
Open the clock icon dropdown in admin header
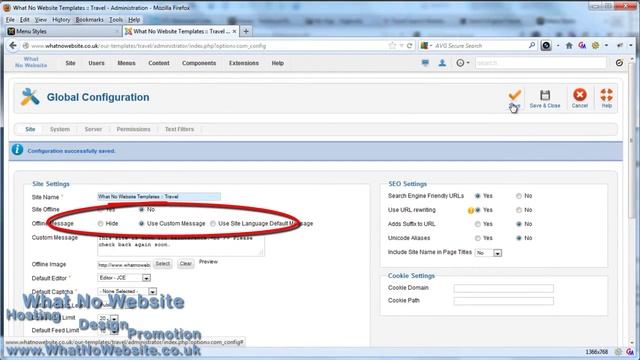click(x=462, y=63)
